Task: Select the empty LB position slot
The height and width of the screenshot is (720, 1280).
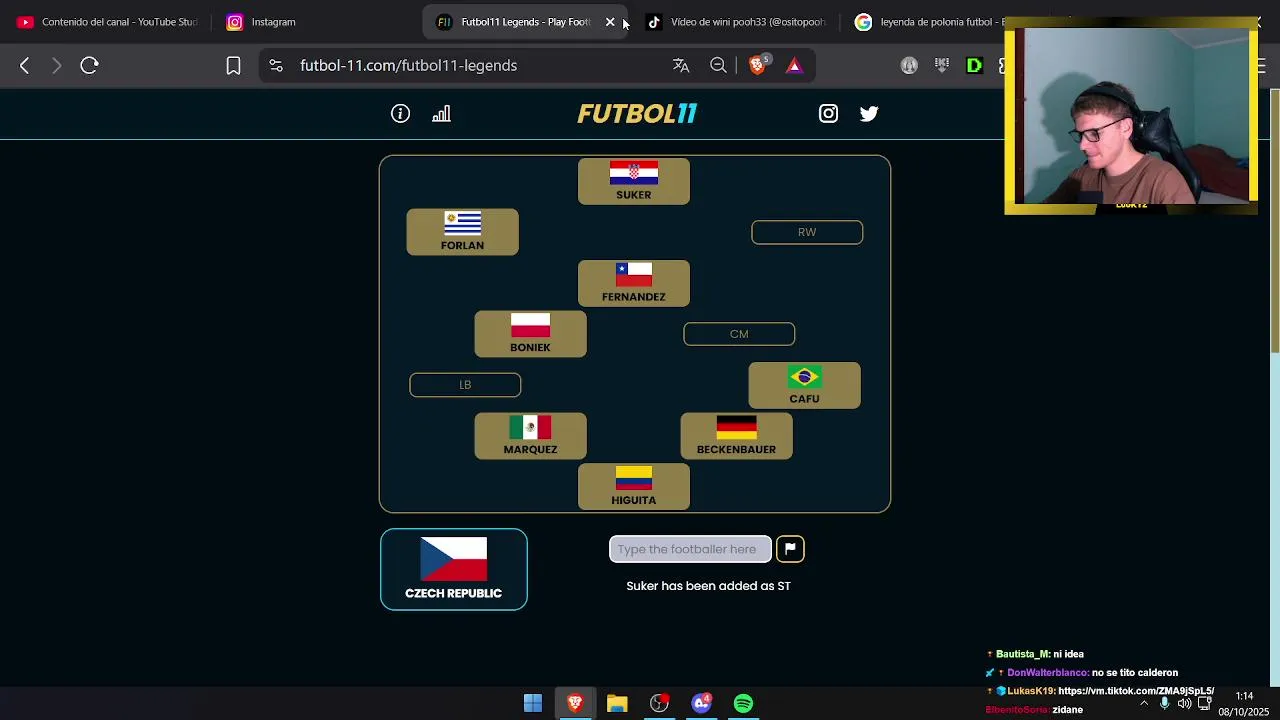Action: pos(465,385)
